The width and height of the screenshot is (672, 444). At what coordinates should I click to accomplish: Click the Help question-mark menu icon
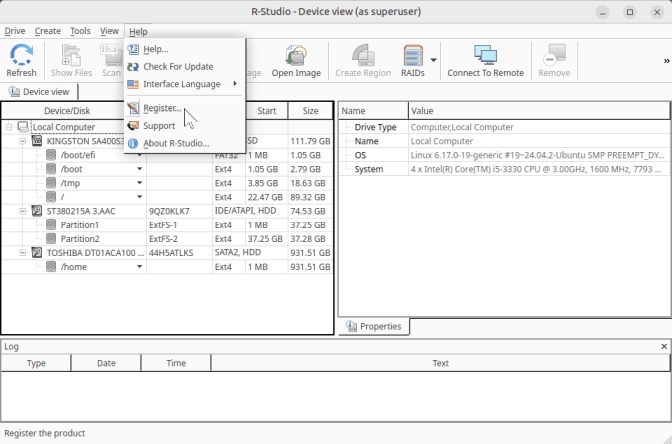click(x=133, y=49)
